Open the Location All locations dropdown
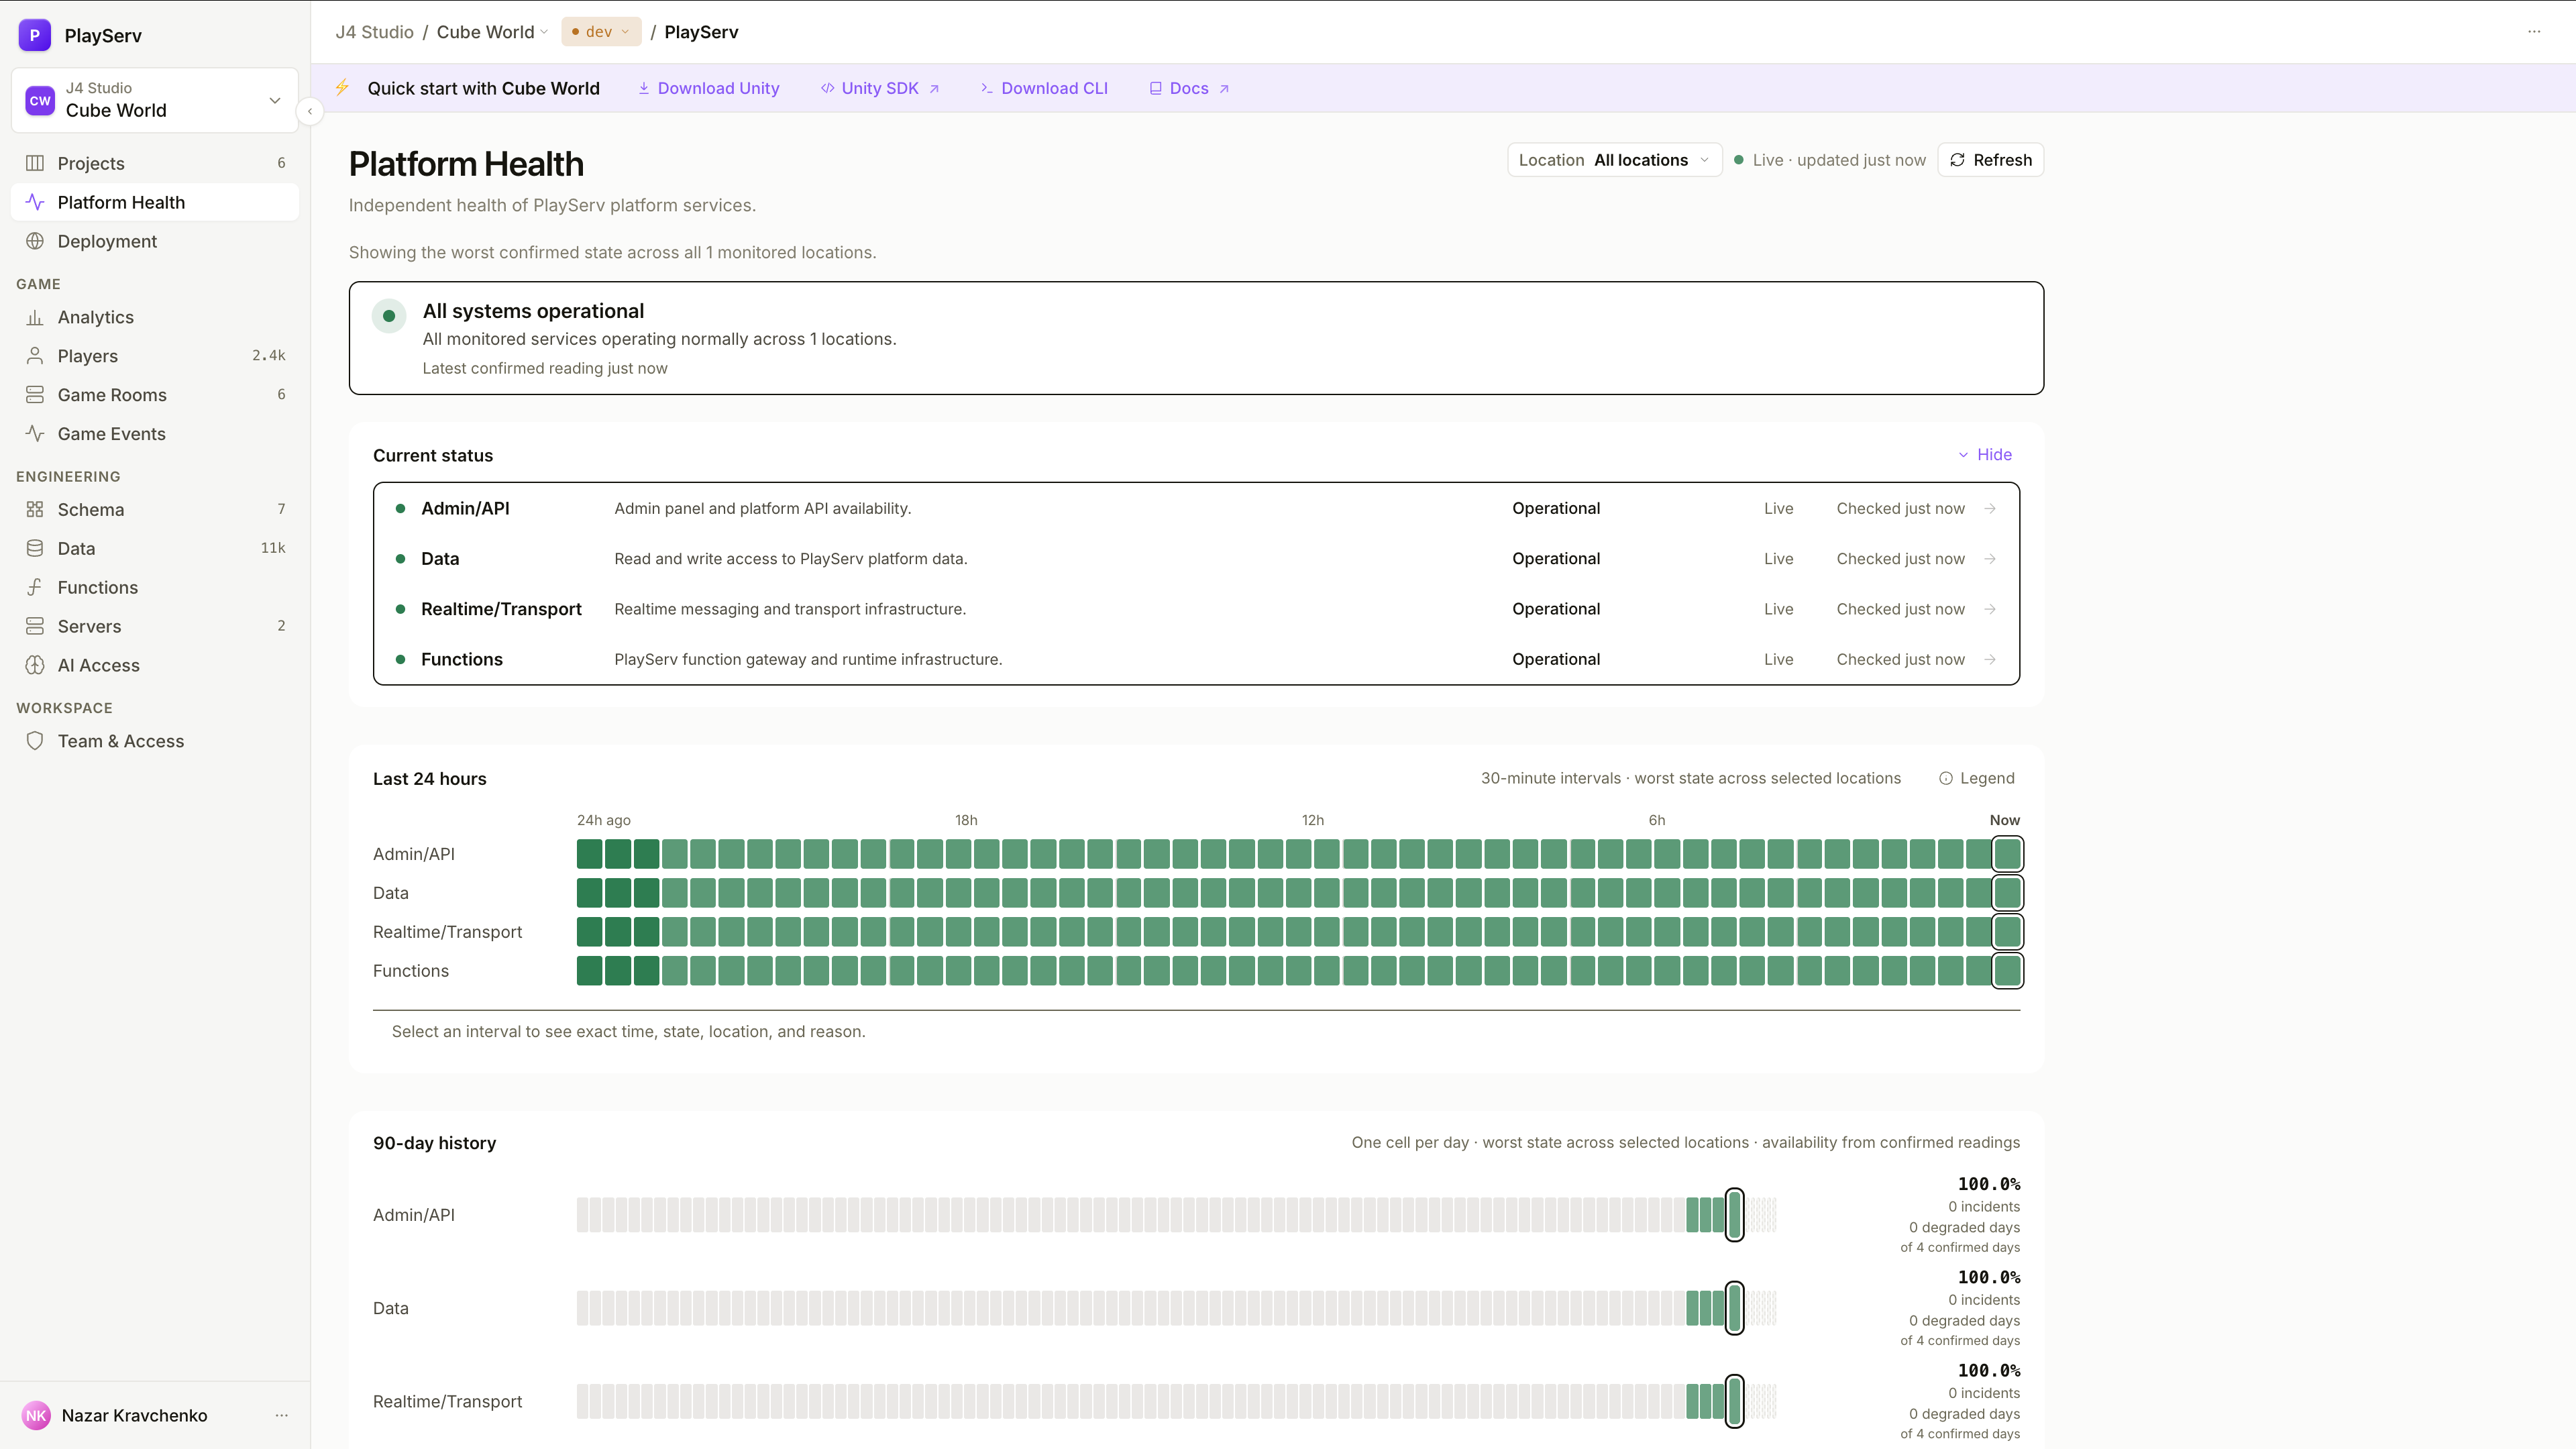This screenshot has height=1449, width=2576. (1614, 160)
